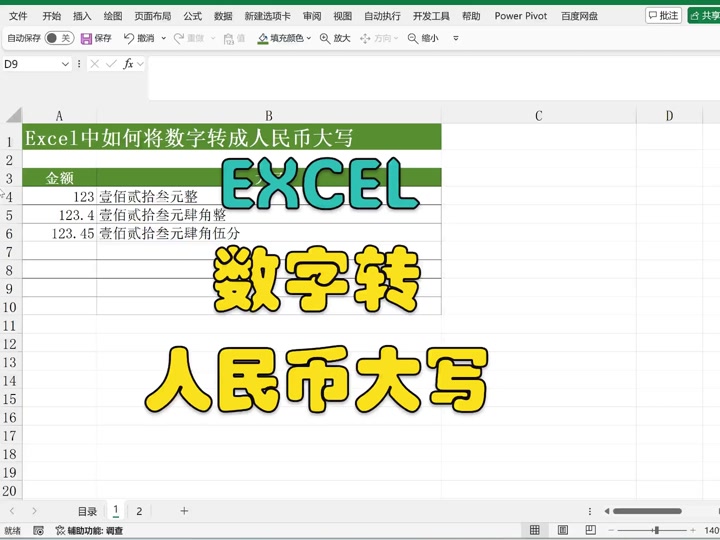The height and width of the screenshot is (540, 720).
Task: Click the green 共享 share button
Action: pos(704,16)
